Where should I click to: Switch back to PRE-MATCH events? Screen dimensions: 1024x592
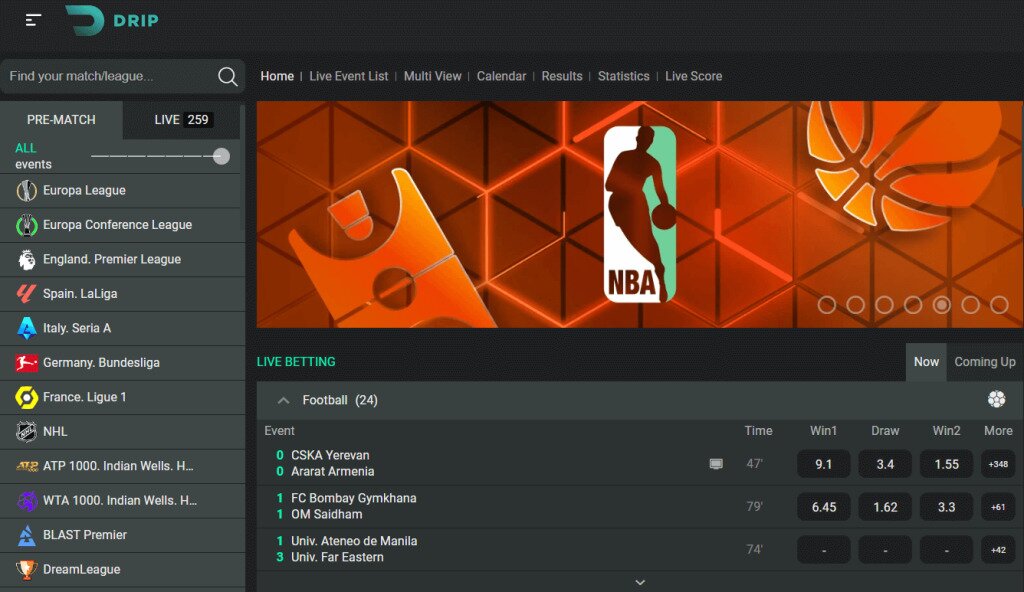pyautogui.click(x=60, y=119)
